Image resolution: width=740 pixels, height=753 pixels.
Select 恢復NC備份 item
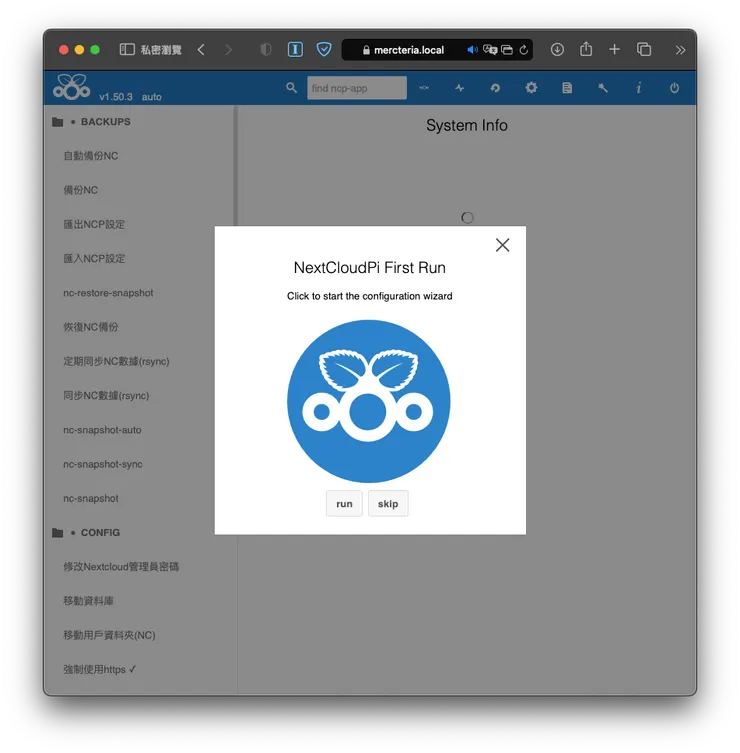(91, 327)
